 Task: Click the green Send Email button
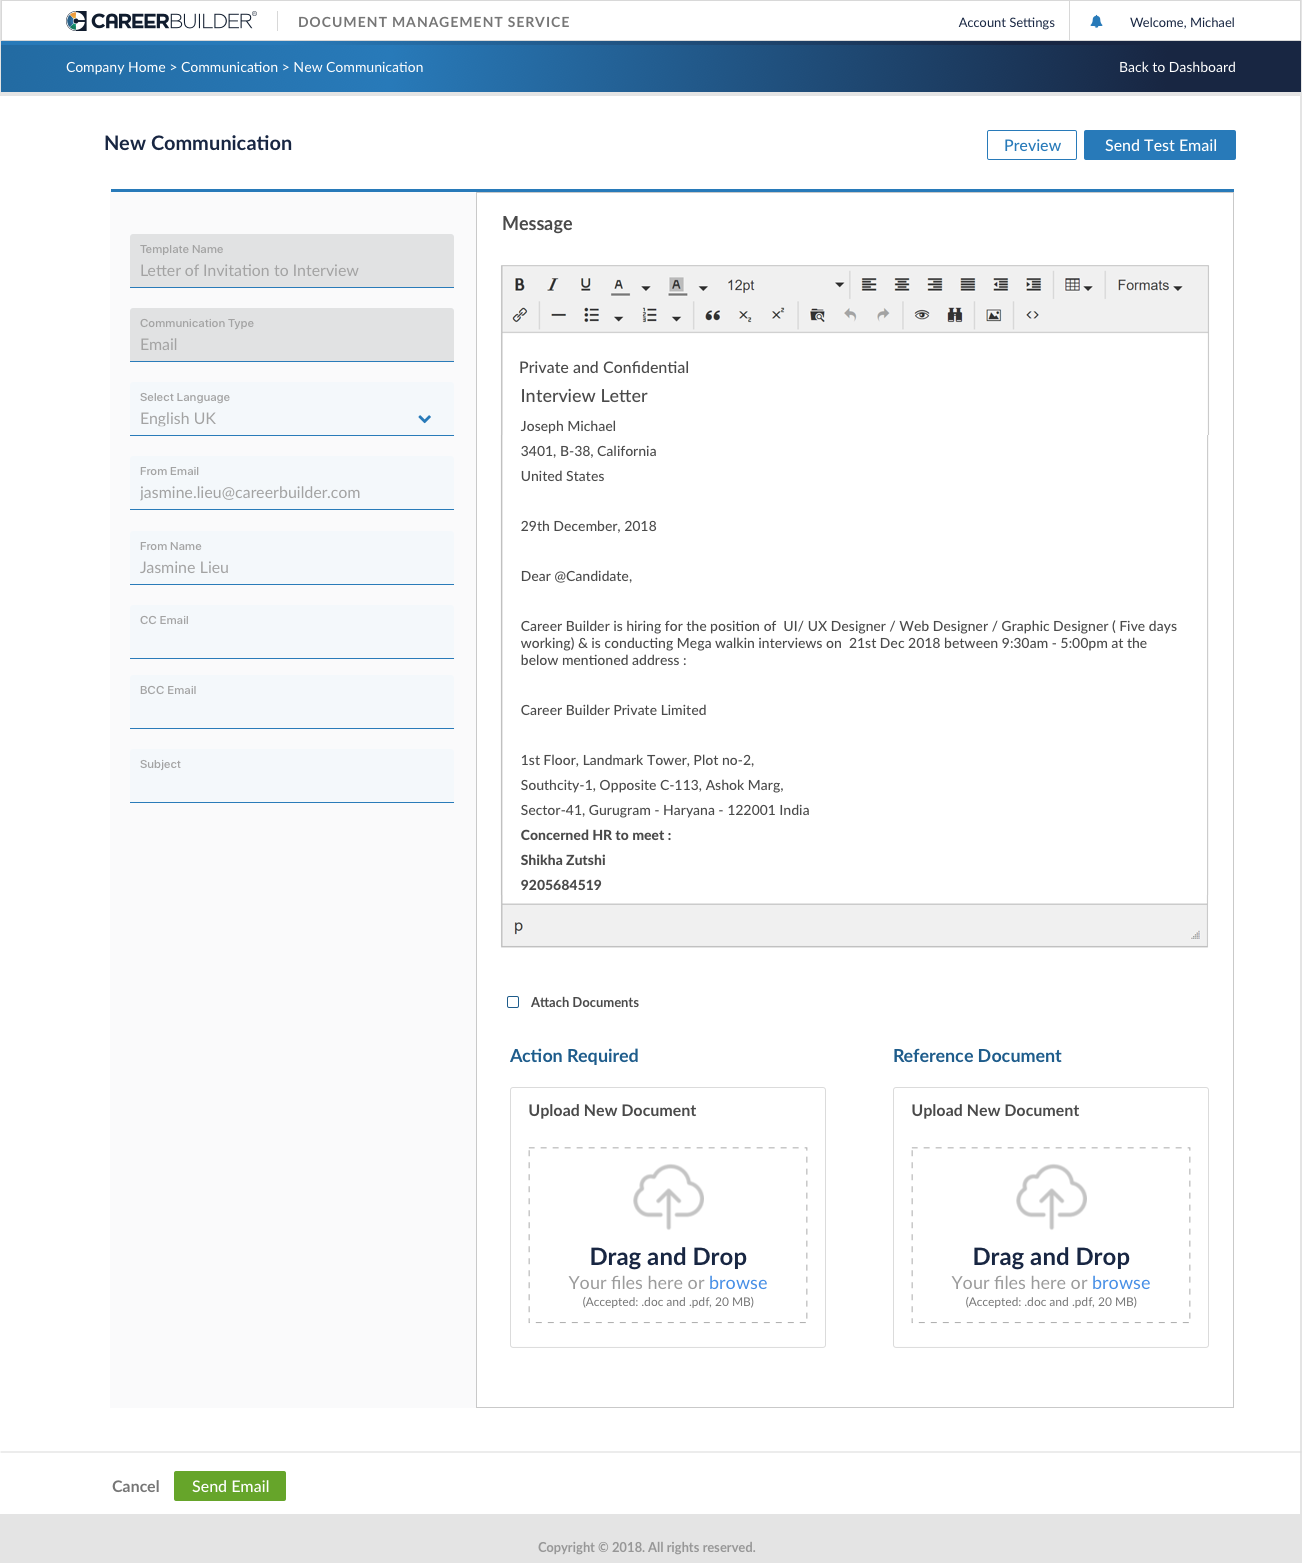pos(230,1486)
